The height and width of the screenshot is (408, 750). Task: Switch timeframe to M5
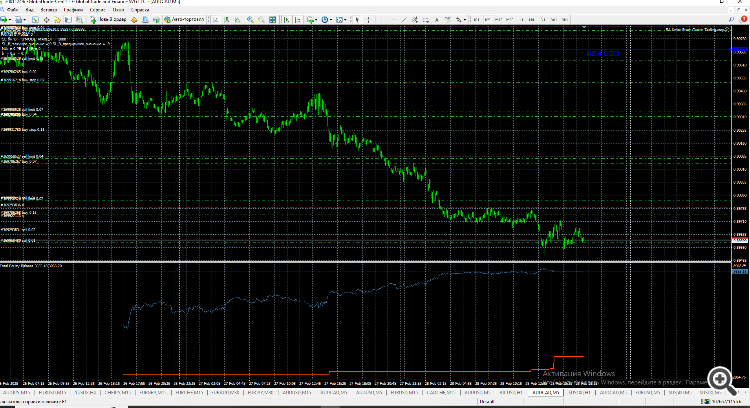point(487,20)
